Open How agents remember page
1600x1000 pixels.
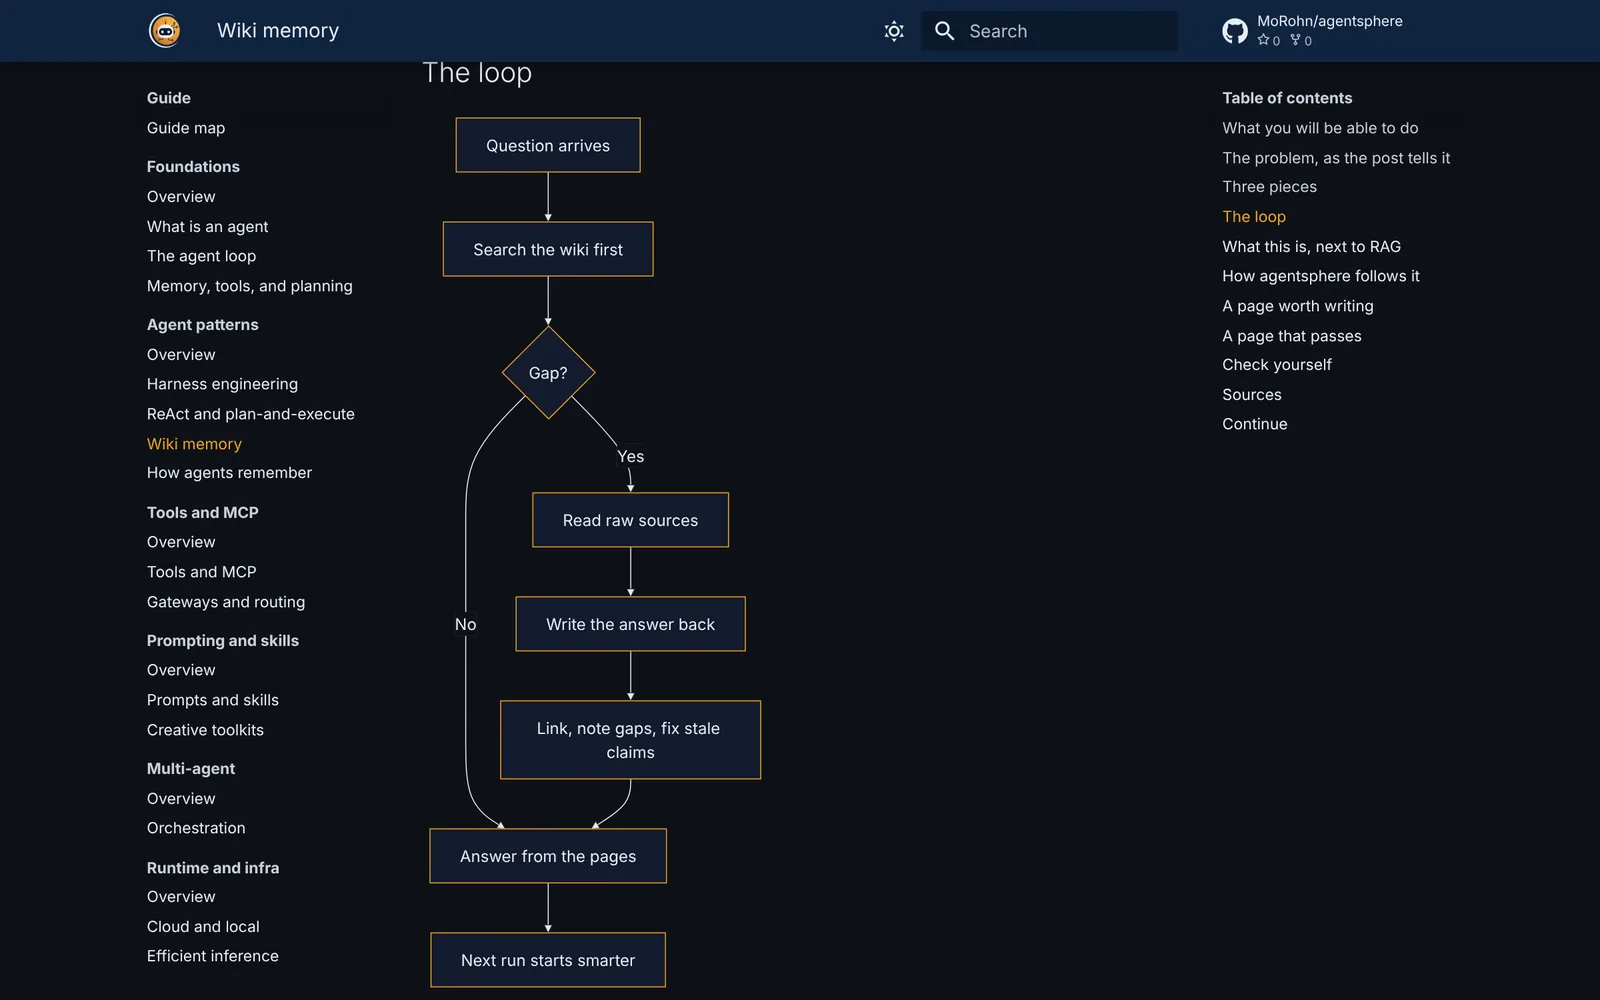[x=229, y=473]
